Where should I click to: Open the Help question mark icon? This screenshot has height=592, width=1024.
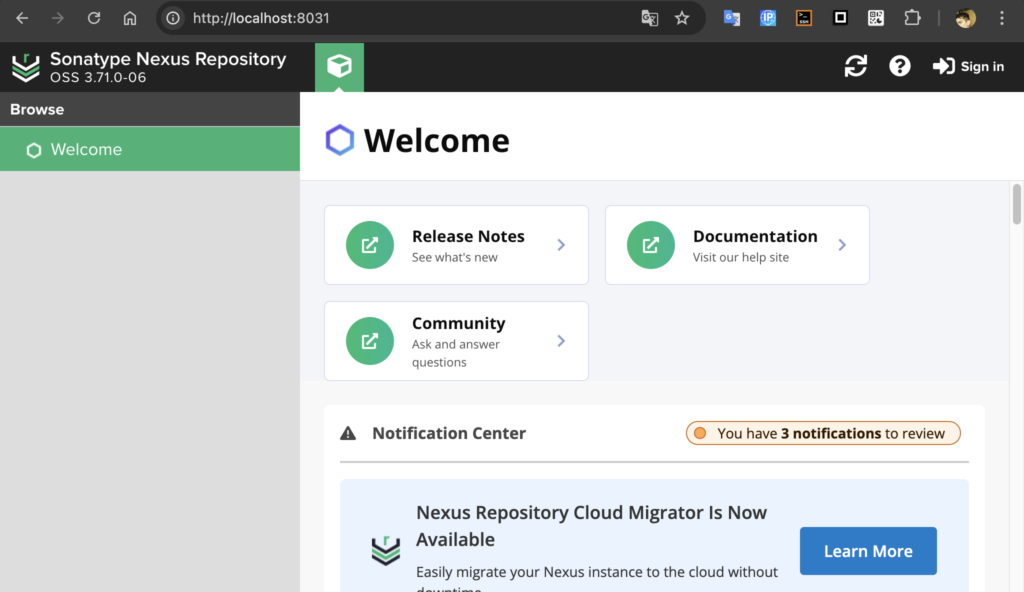900,66
